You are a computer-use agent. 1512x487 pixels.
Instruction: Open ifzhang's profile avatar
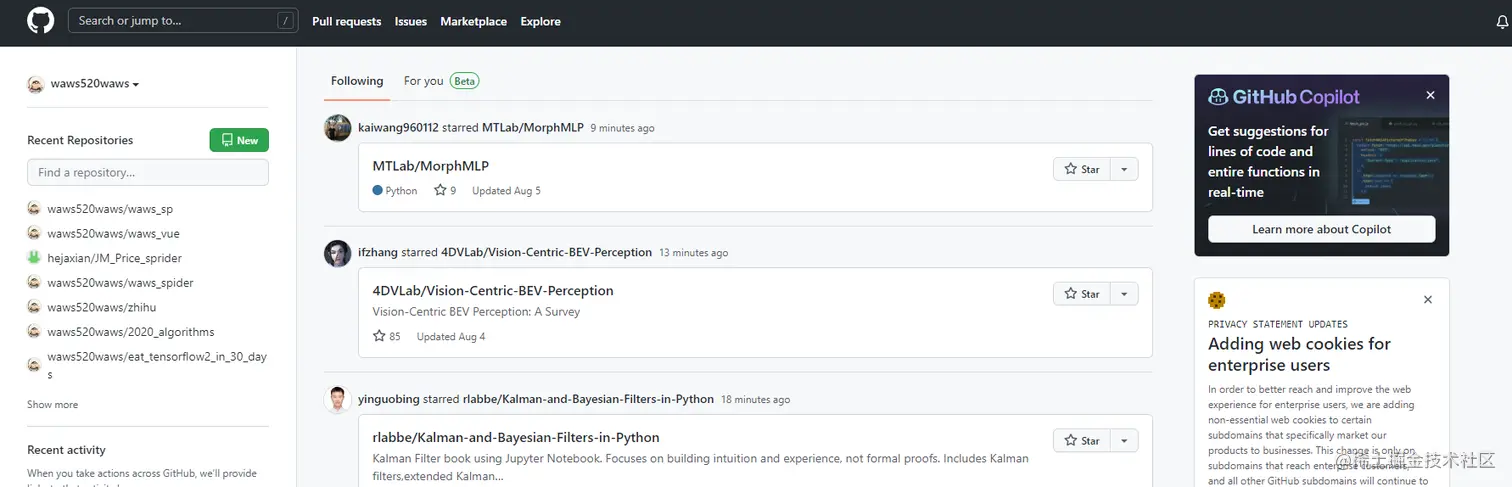[338, 253]
